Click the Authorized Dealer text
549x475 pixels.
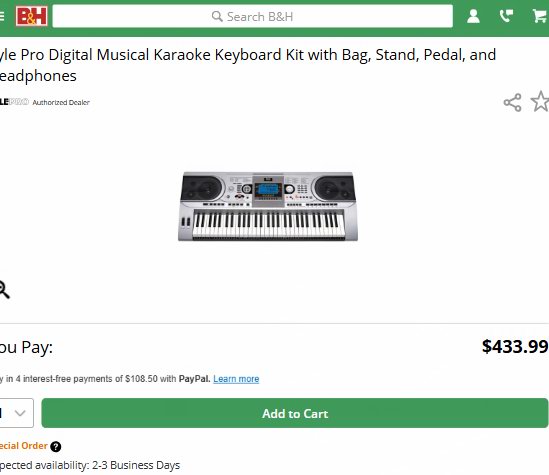[x=61, y=103]
